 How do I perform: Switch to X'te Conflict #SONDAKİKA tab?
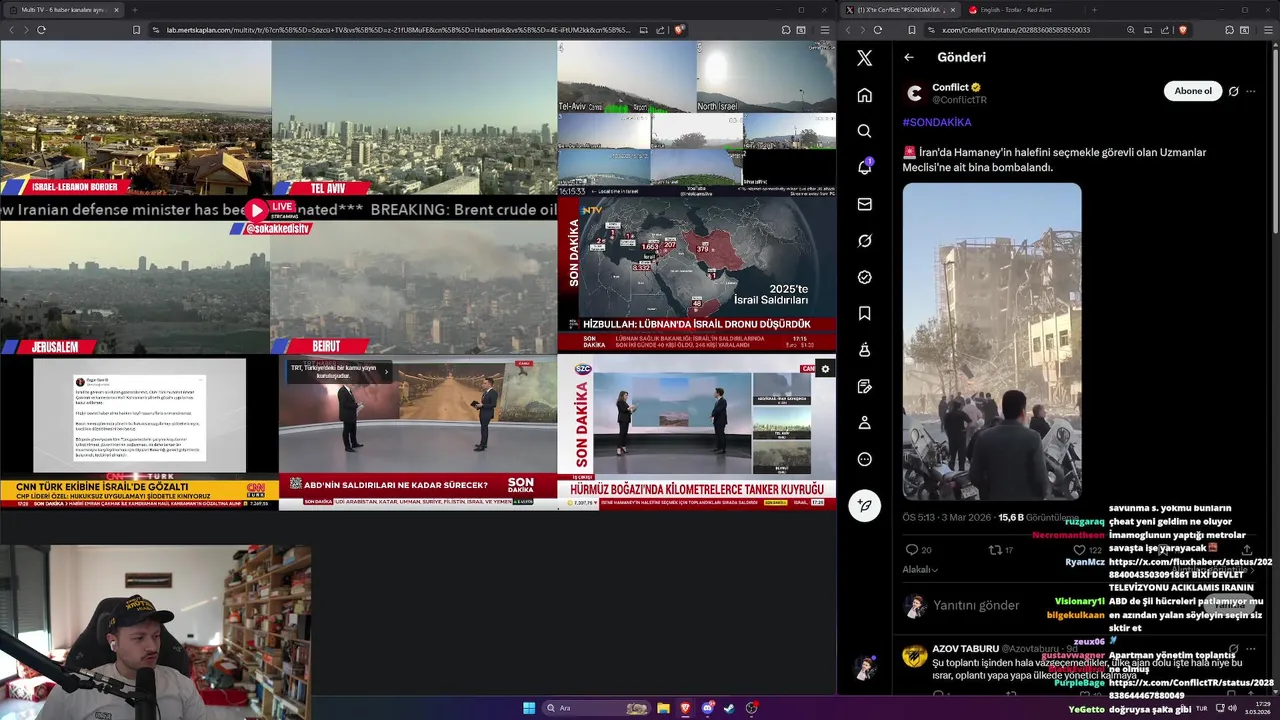902,10
